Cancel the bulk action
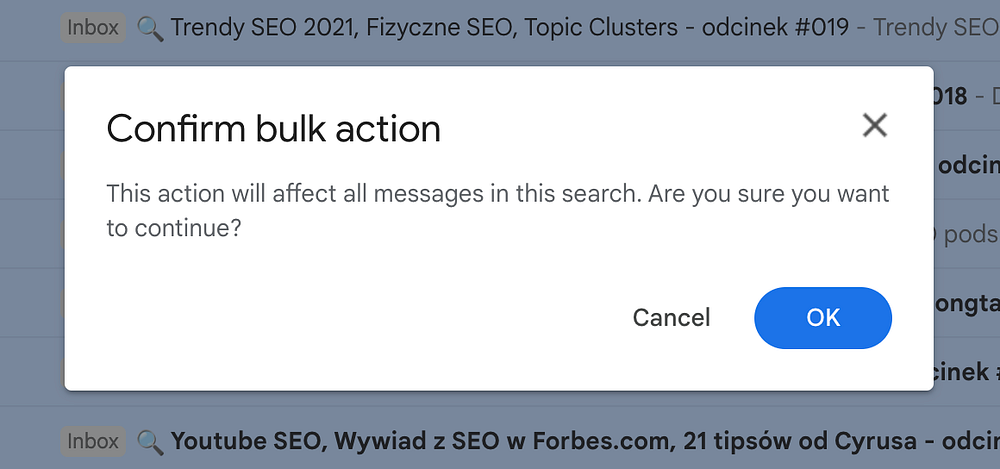 point(671,318)
